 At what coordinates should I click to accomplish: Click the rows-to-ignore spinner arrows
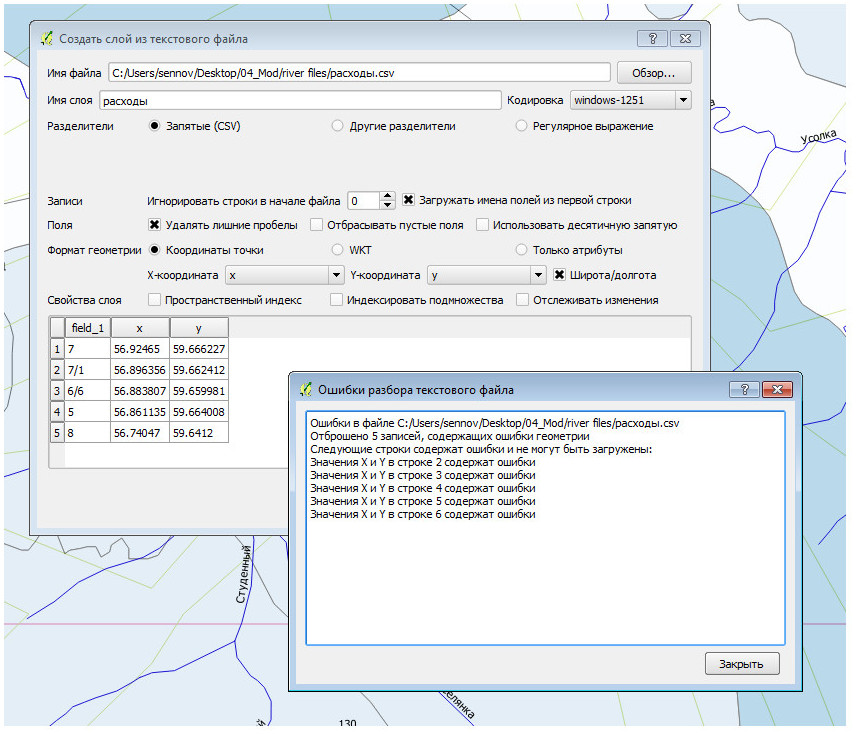[389, 200]
